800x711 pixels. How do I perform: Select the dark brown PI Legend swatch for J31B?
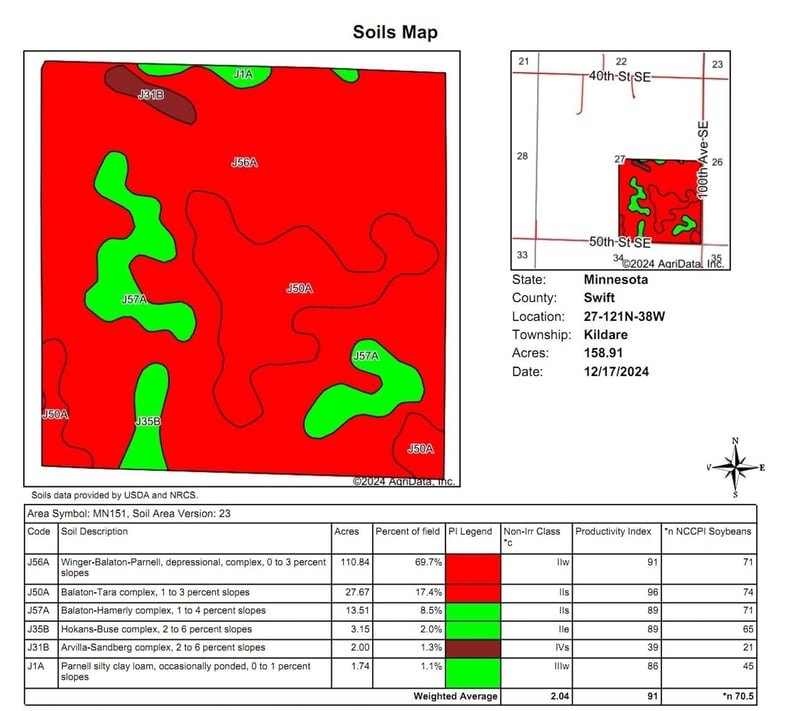[x=473, y=648]
